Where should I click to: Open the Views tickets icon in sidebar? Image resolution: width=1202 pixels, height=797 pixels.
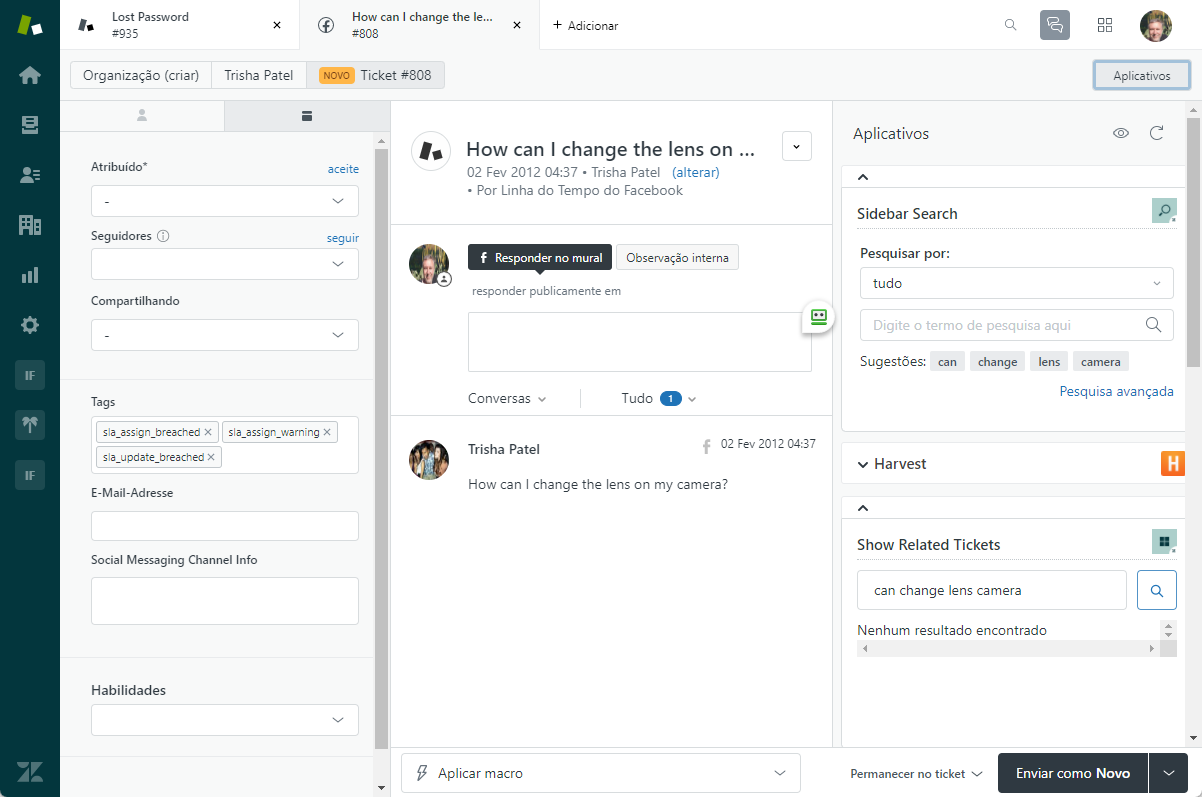tap(30, 125)
